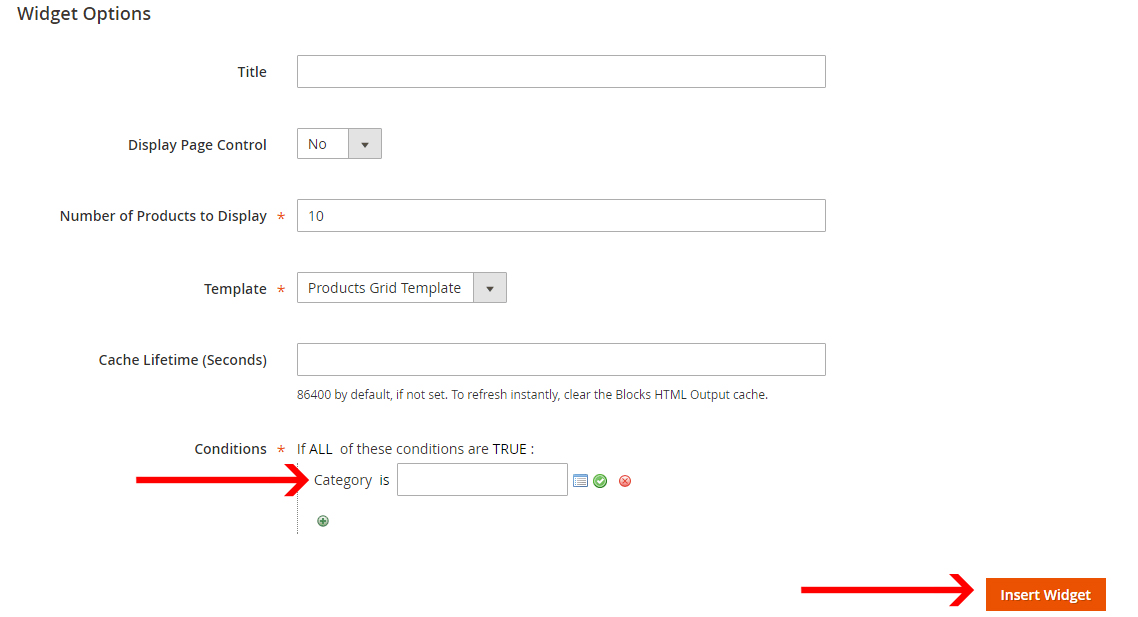Click inside the Number of Products field
Viewport: 1138px width, 617px height.
pyautogui.click(x=560, y=215)
